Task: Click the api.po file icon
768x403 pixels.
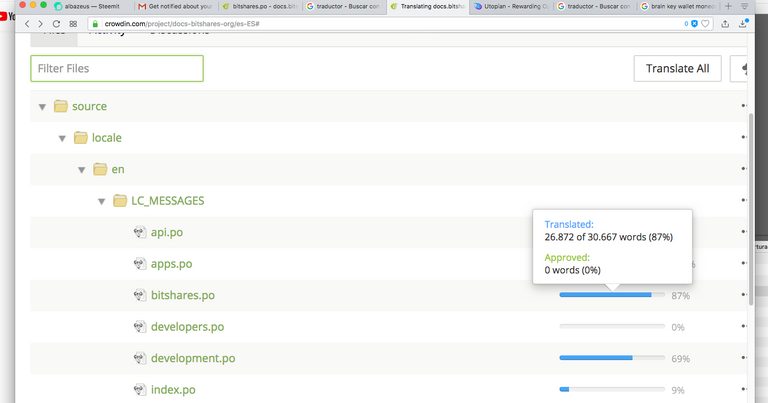Action: [140, 232]
